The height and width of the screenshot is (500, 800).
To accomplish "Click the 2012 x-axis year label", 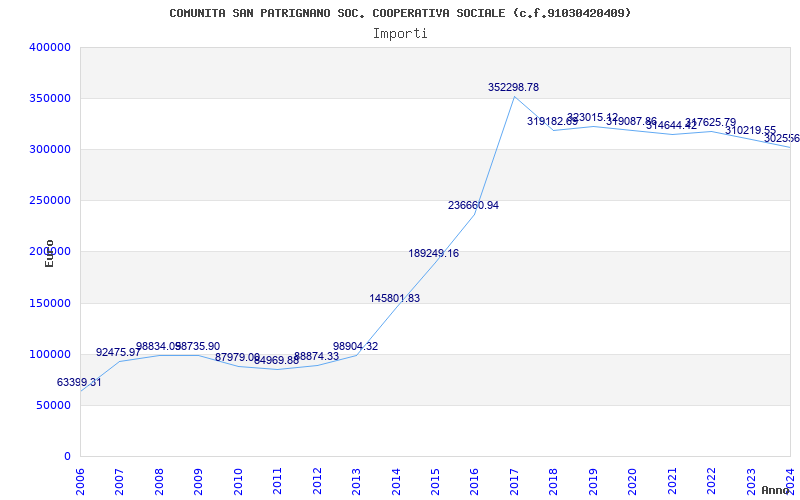I will tap(317, 481).
